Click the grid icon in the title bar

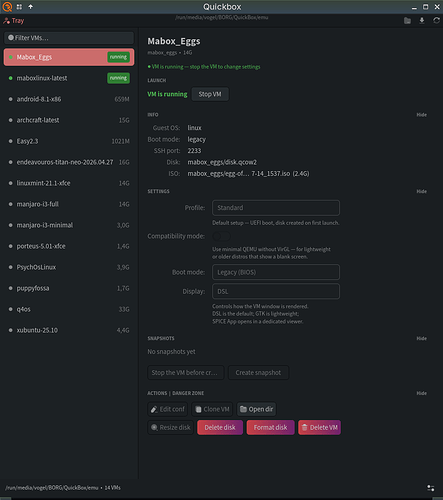click(19, 7)
